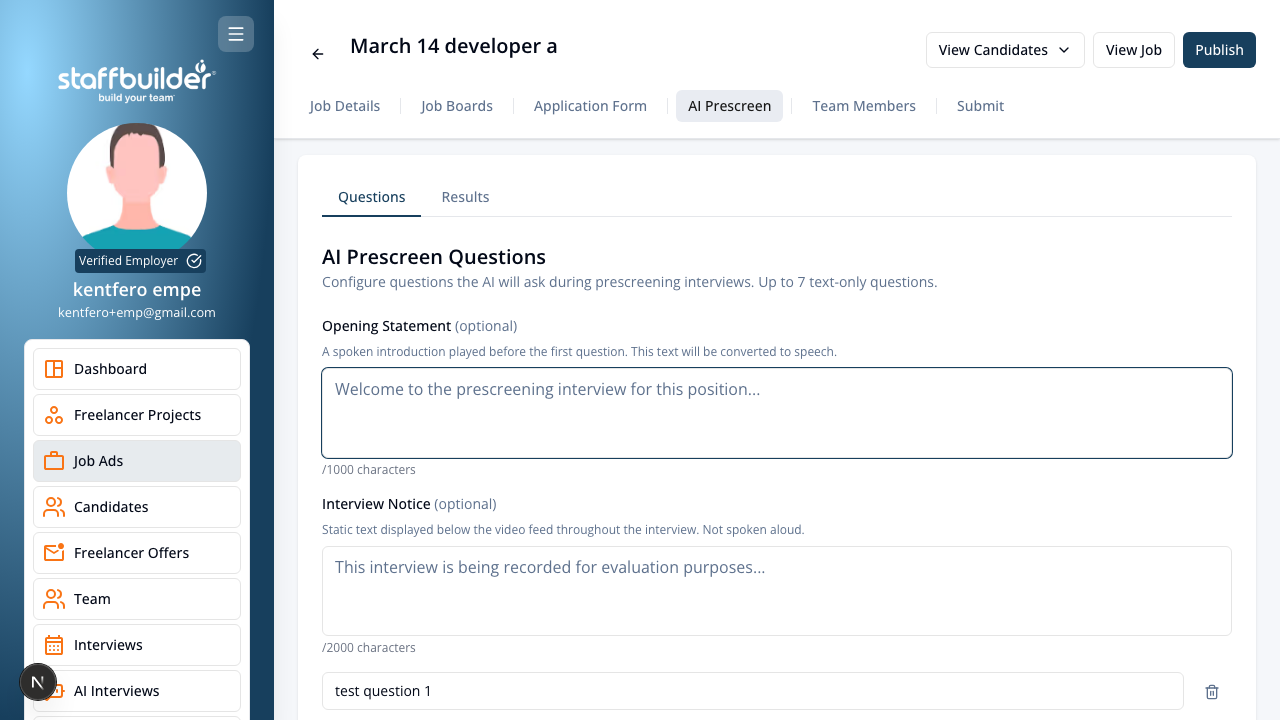Delete test question 1 with trash icon
Image resolution: width=1280 pixels, height=720 pixels.
click(1212, 692)
